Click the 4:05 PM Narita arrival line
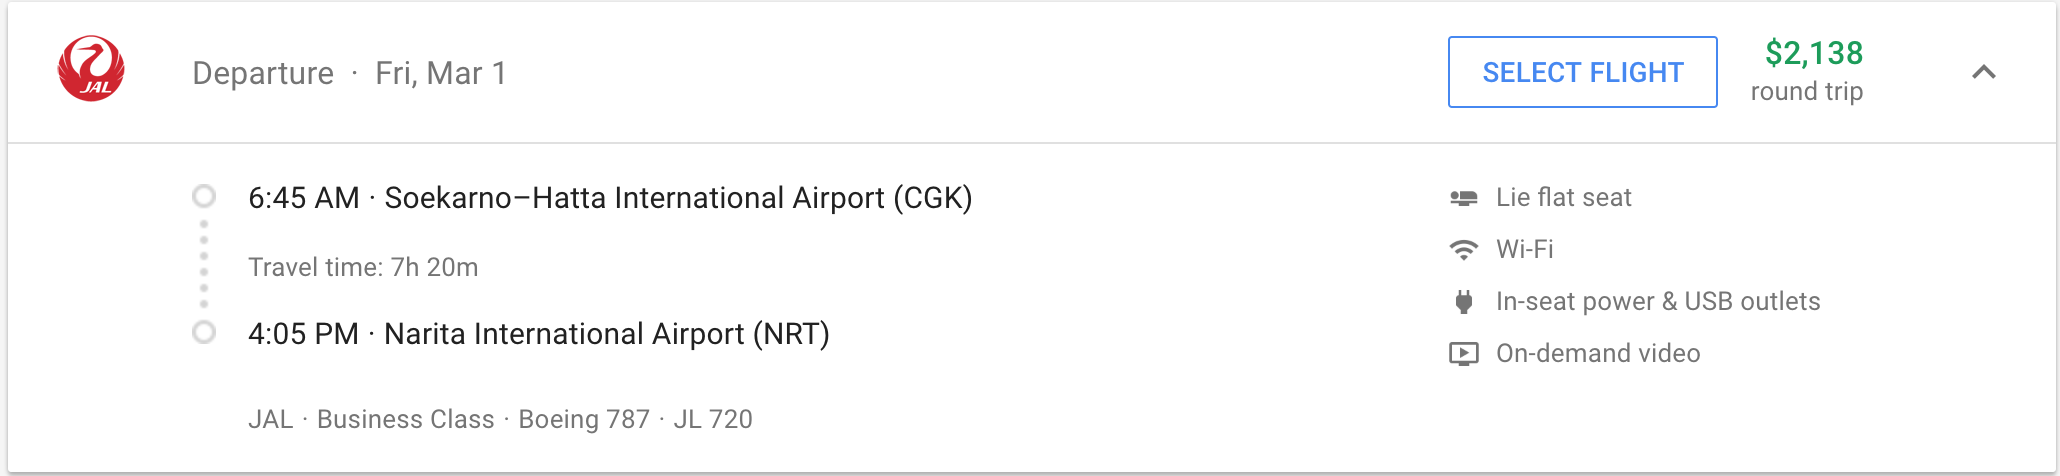The image size is (2060, 476). coord(539,334)
